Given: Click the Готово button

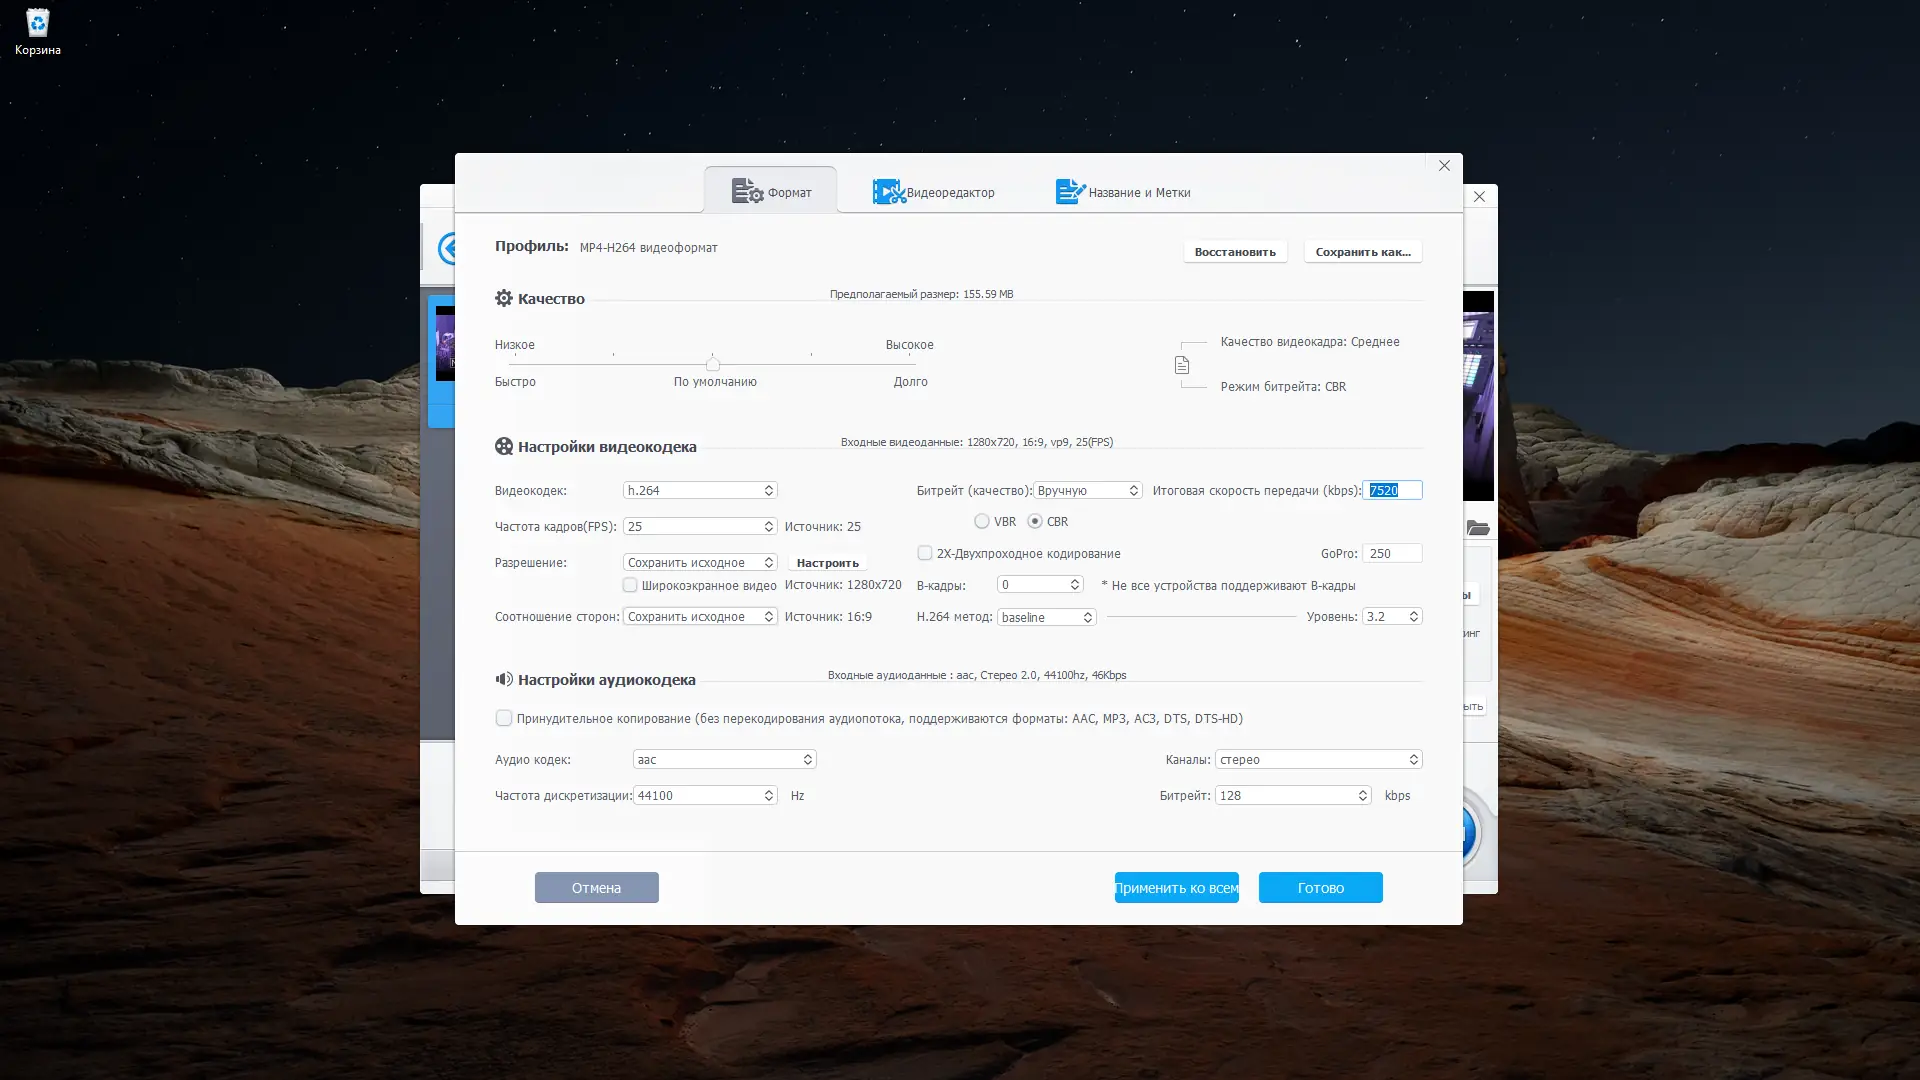Looking at the screenshot, I should pos(1320,887).
